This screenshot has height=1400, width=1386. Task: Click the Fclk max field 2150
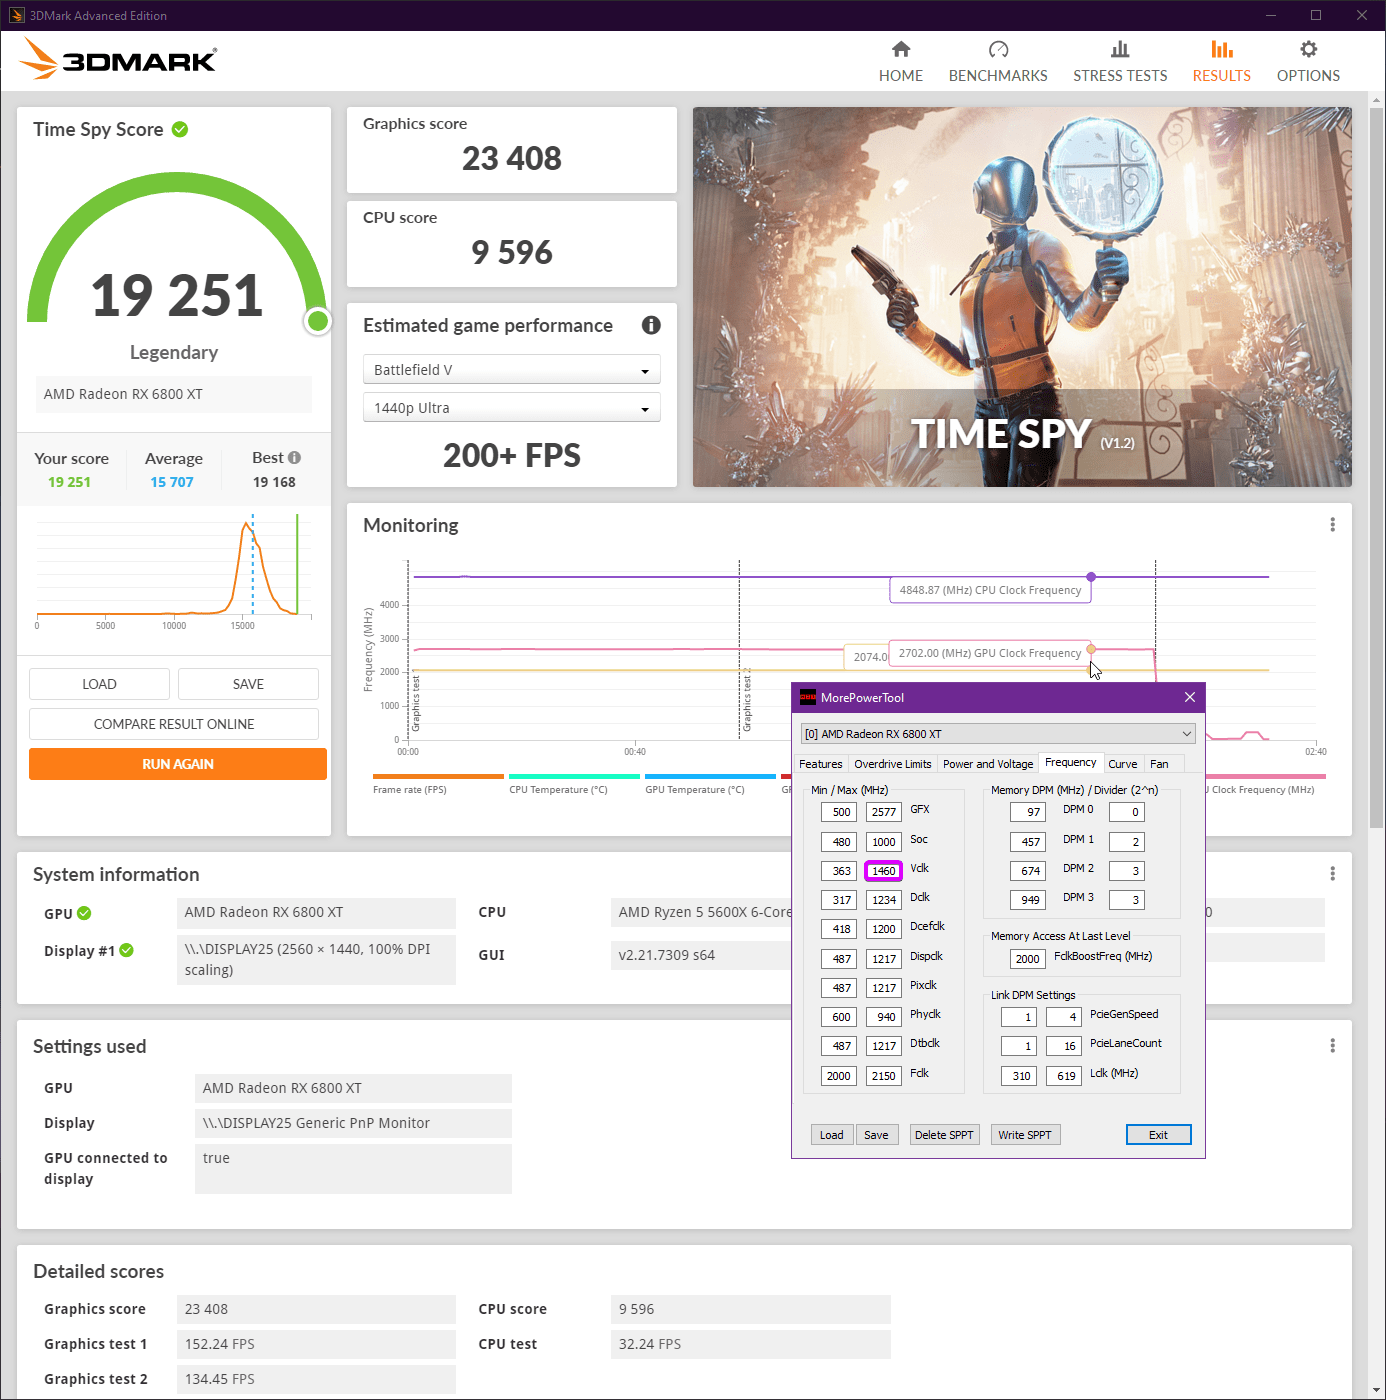click(x=884, y=1076)
